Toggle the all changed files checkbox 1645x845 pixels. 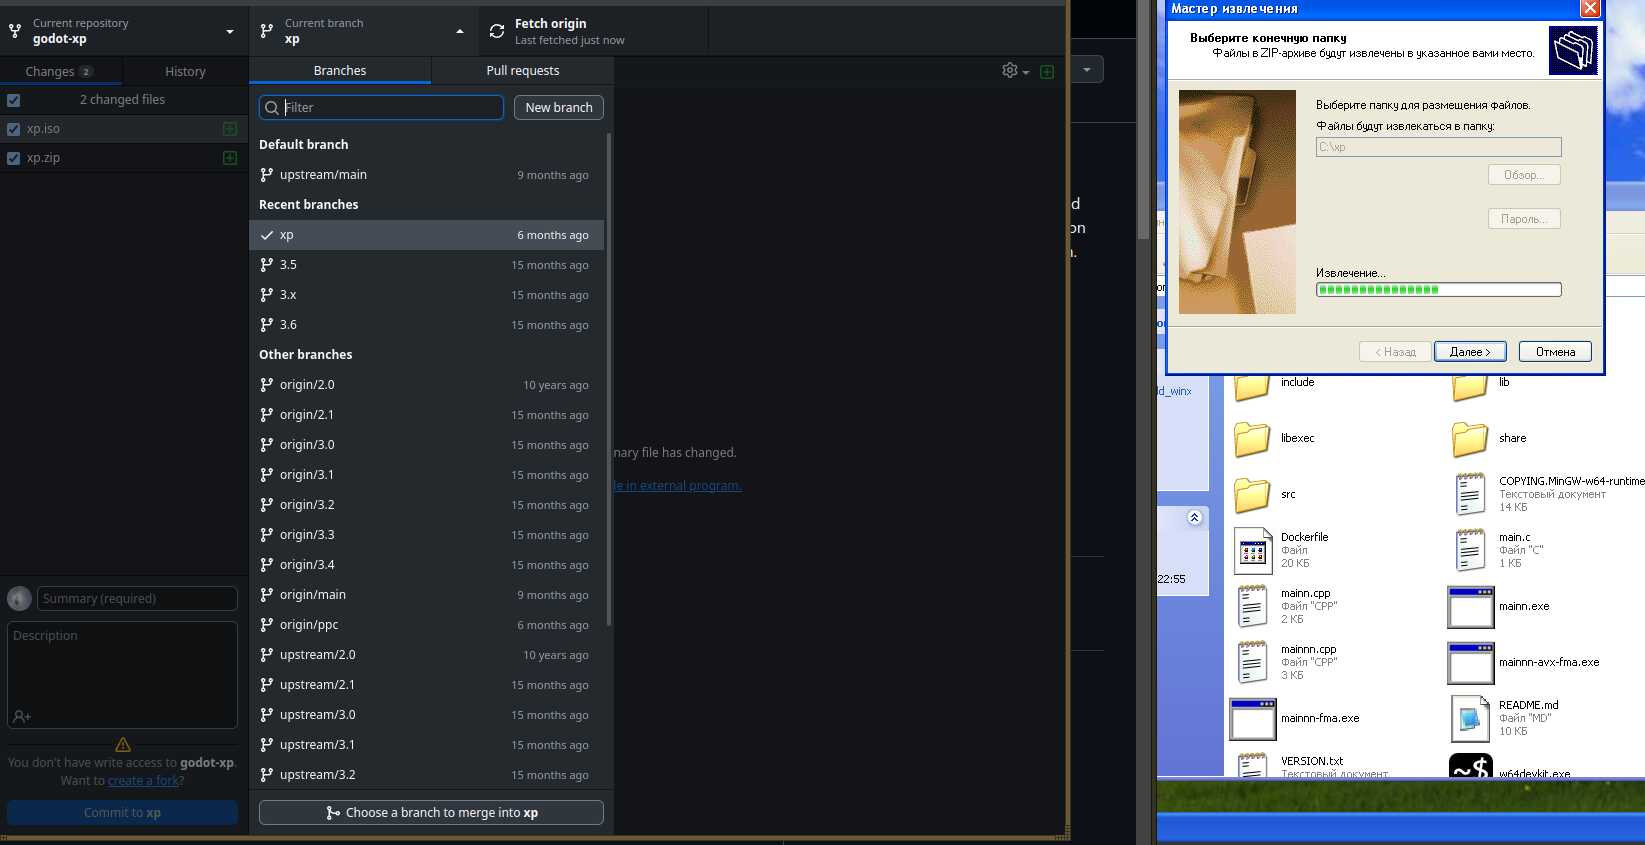(x=14, y=100)
